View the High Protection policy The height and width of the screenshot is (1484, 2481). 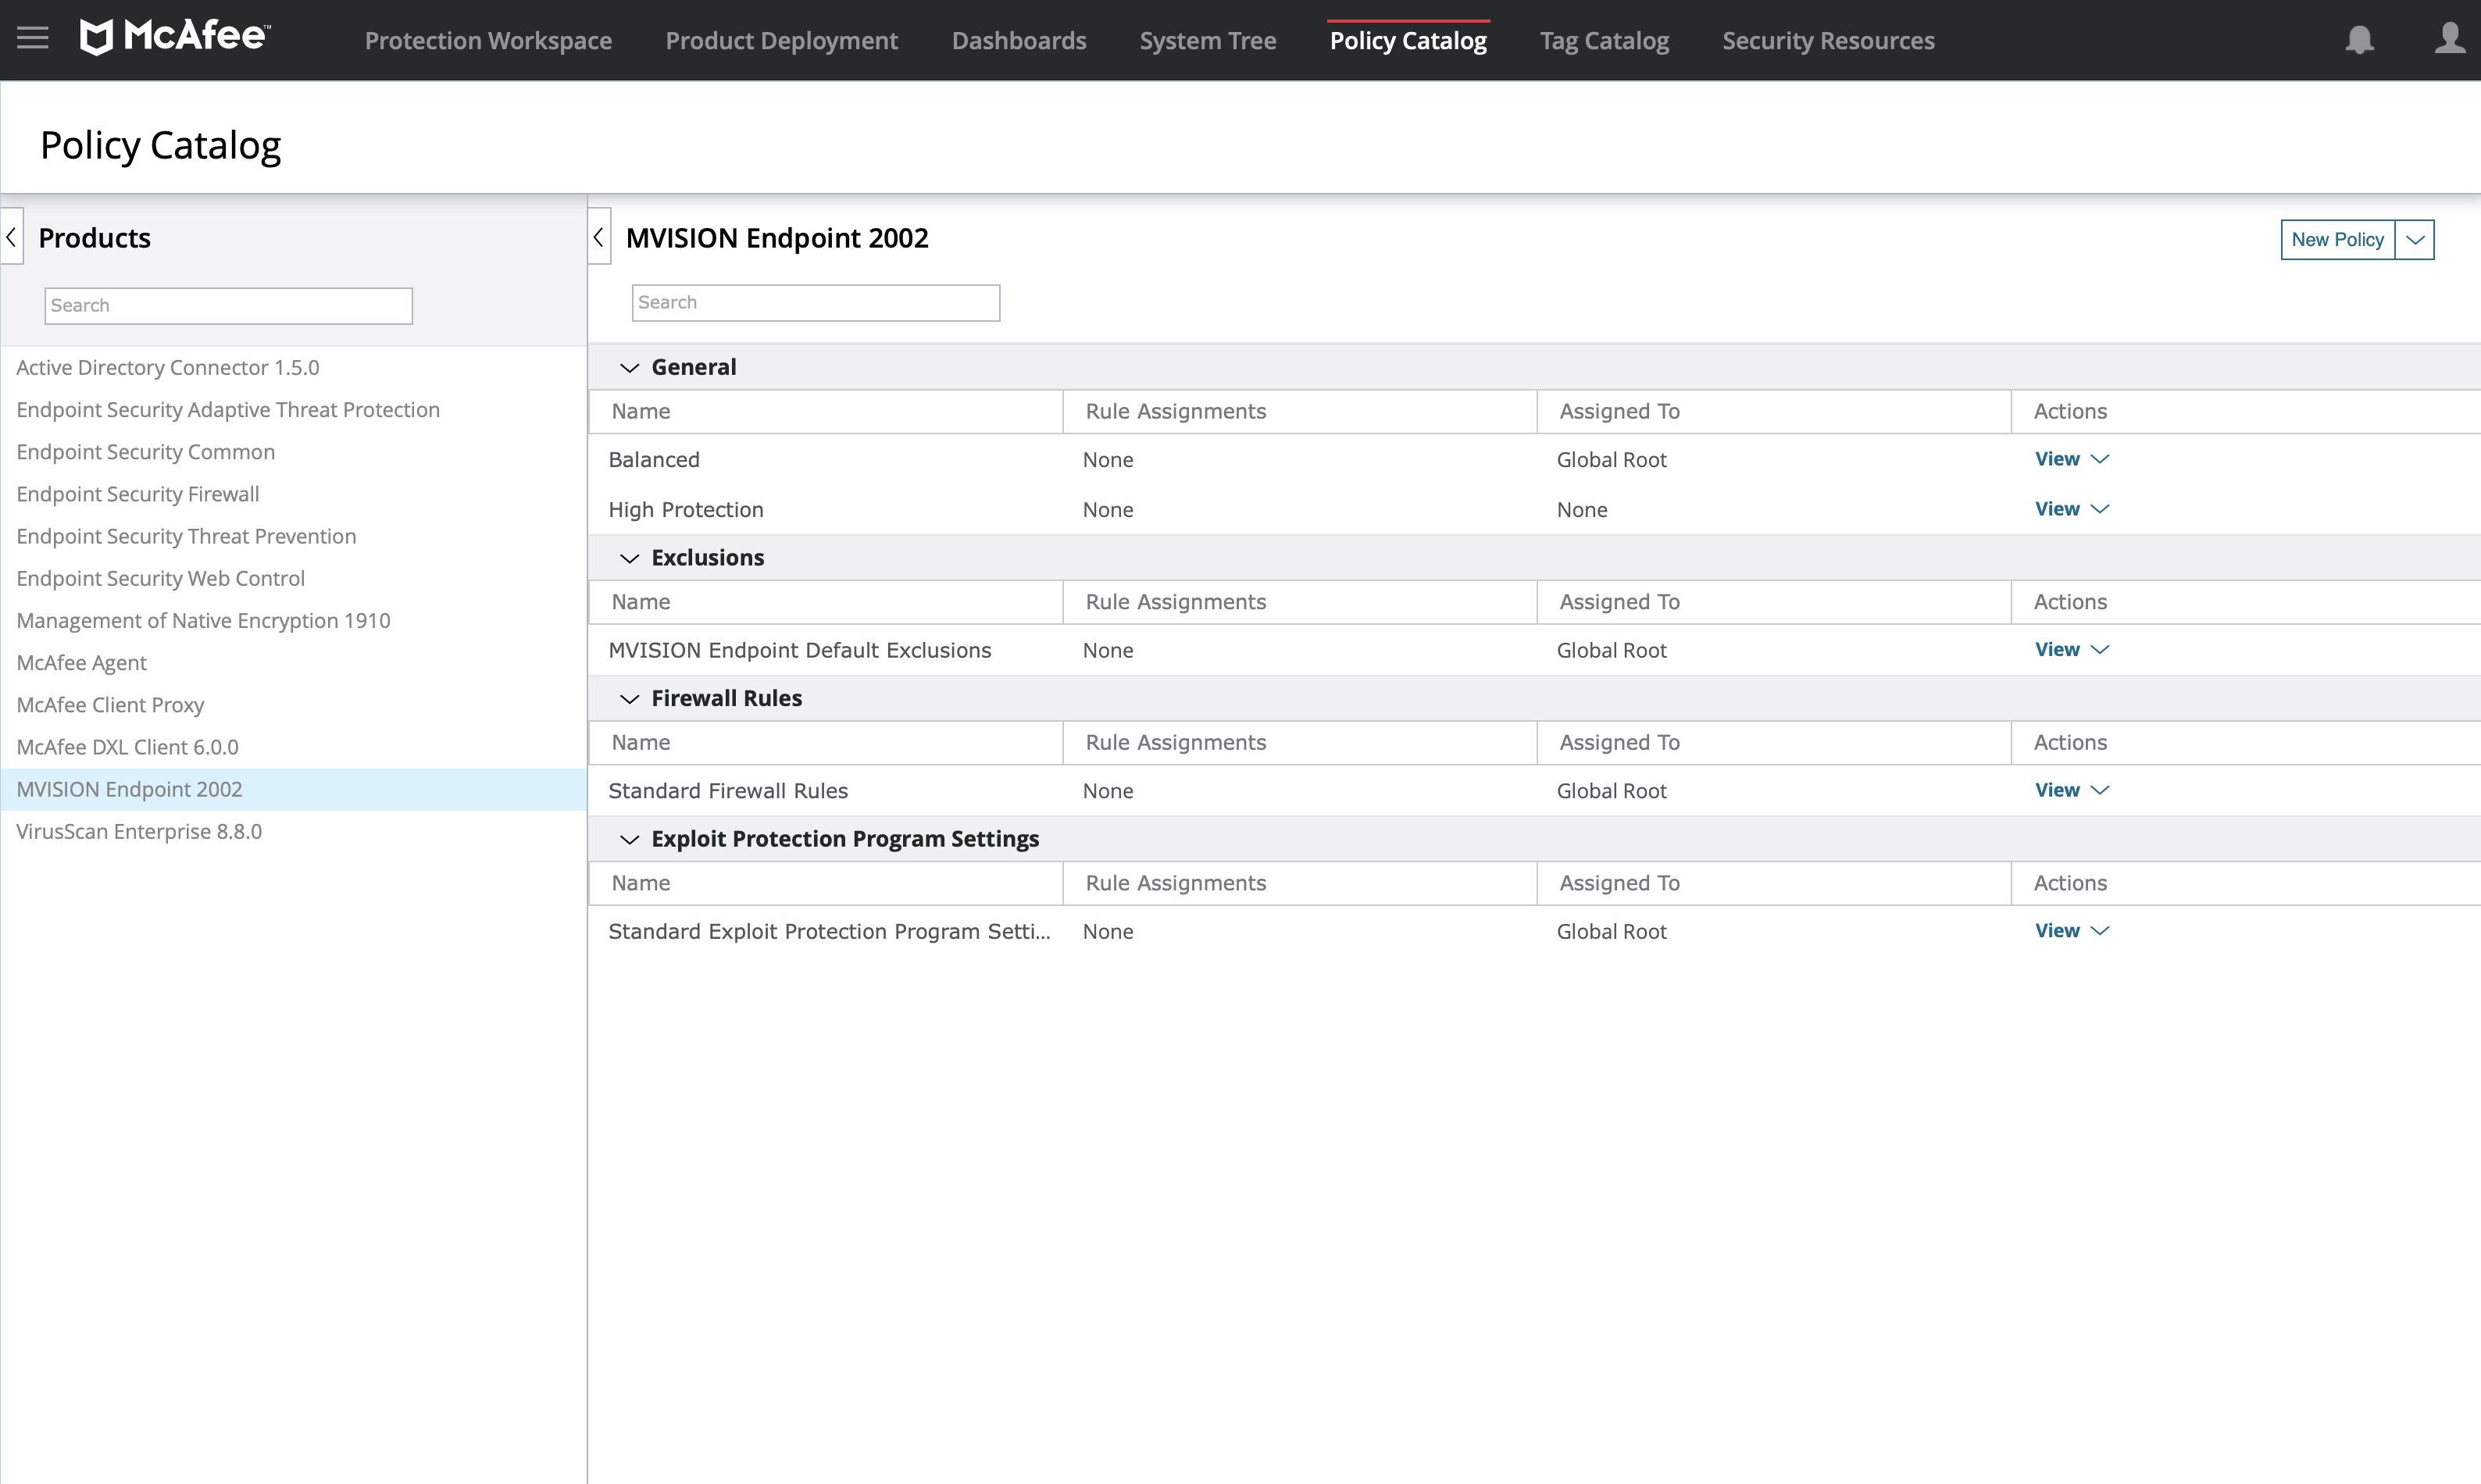[x=2057, y=509]
